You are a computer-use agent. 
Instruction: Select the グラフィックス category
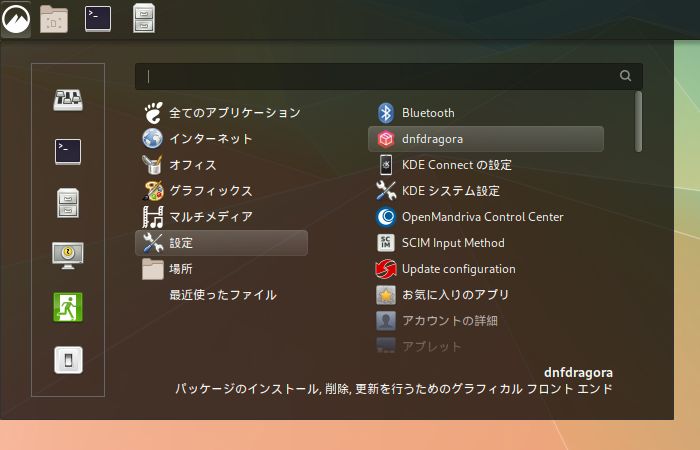pyautogui.click(x=221, y=191)
